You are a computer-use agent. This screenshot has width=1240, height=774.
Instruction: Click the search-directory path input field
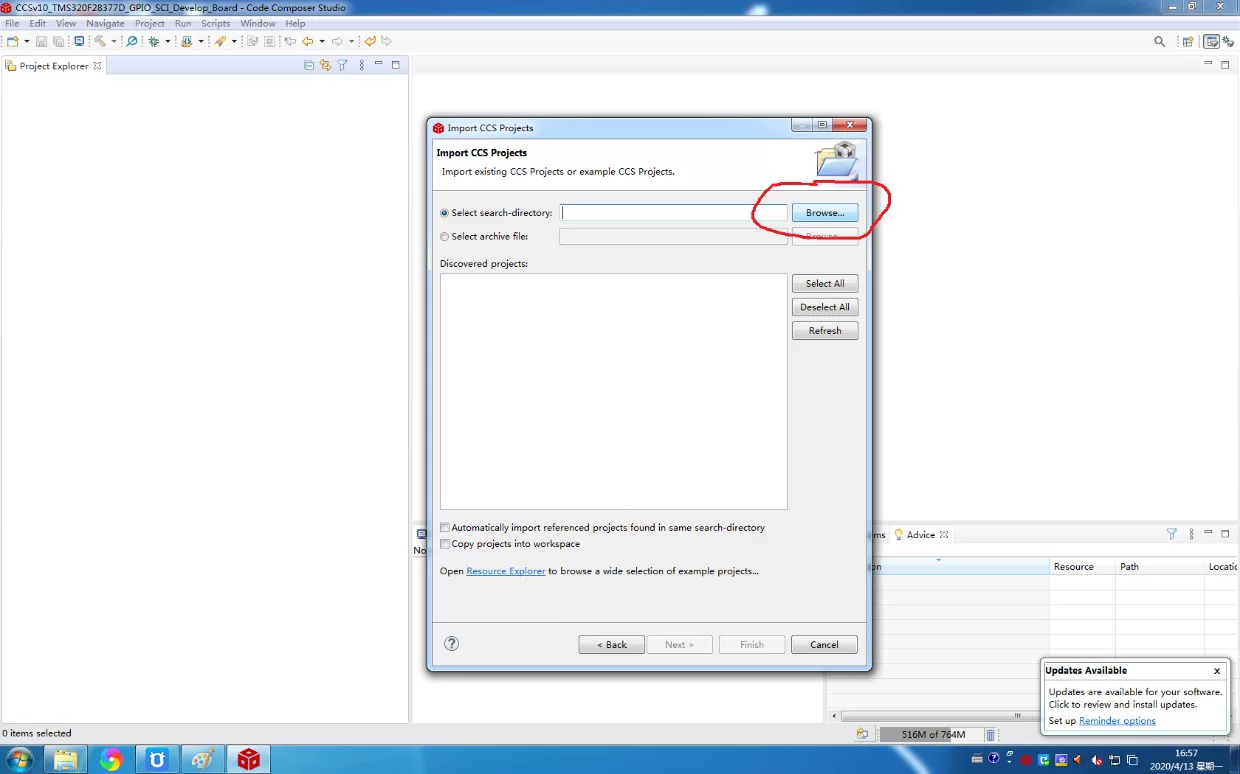point(673,213)
